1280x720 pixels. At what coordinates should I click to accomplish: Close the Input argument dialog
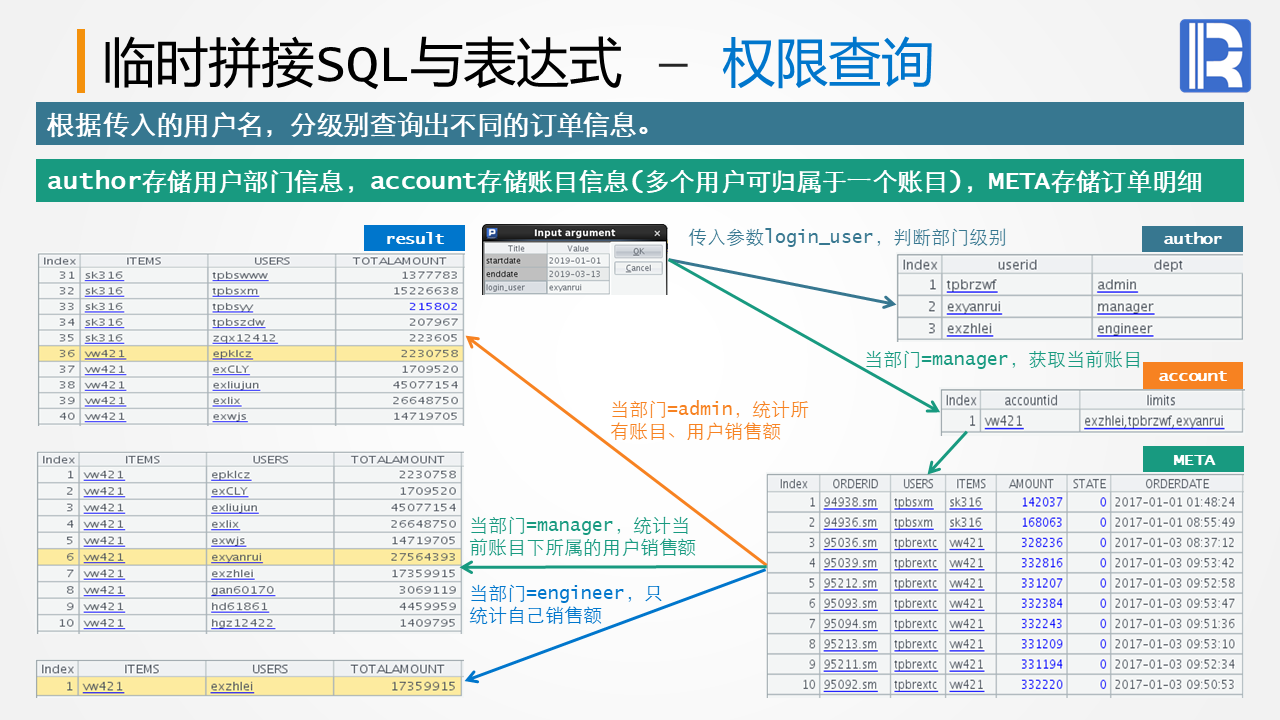pos(657,233)
